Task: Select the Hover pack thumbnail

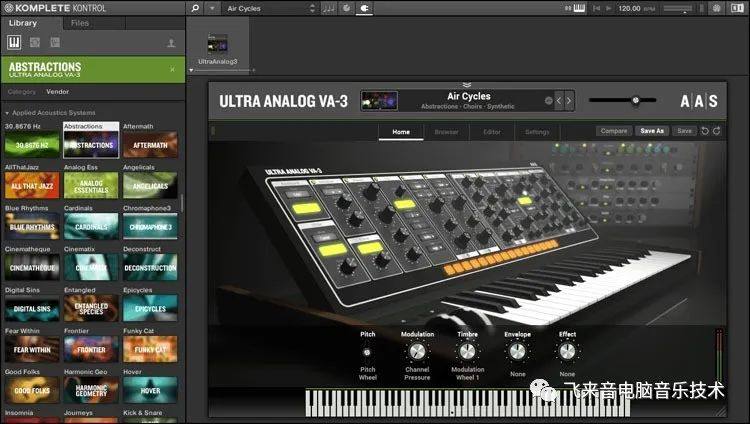Action: tap(150, 390)
